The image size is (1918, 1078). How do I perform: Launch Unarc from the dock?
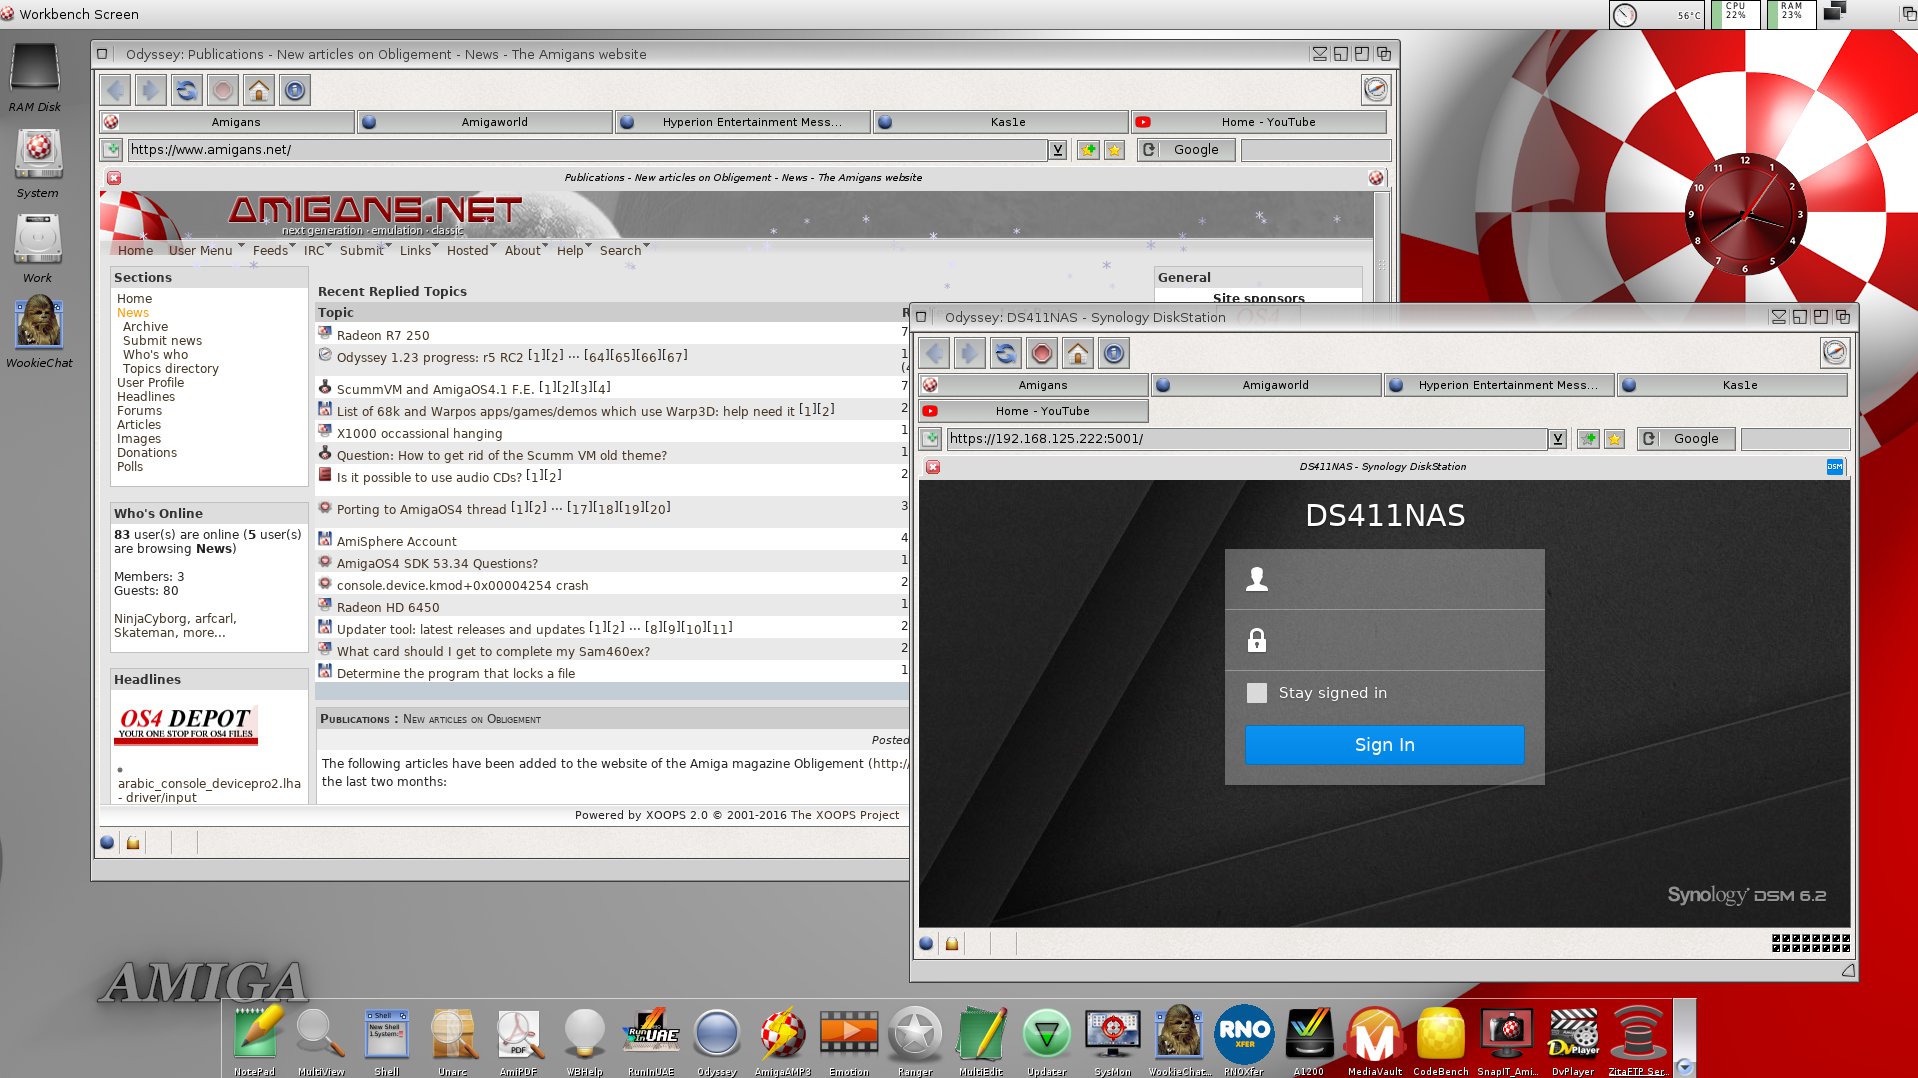453,1035
